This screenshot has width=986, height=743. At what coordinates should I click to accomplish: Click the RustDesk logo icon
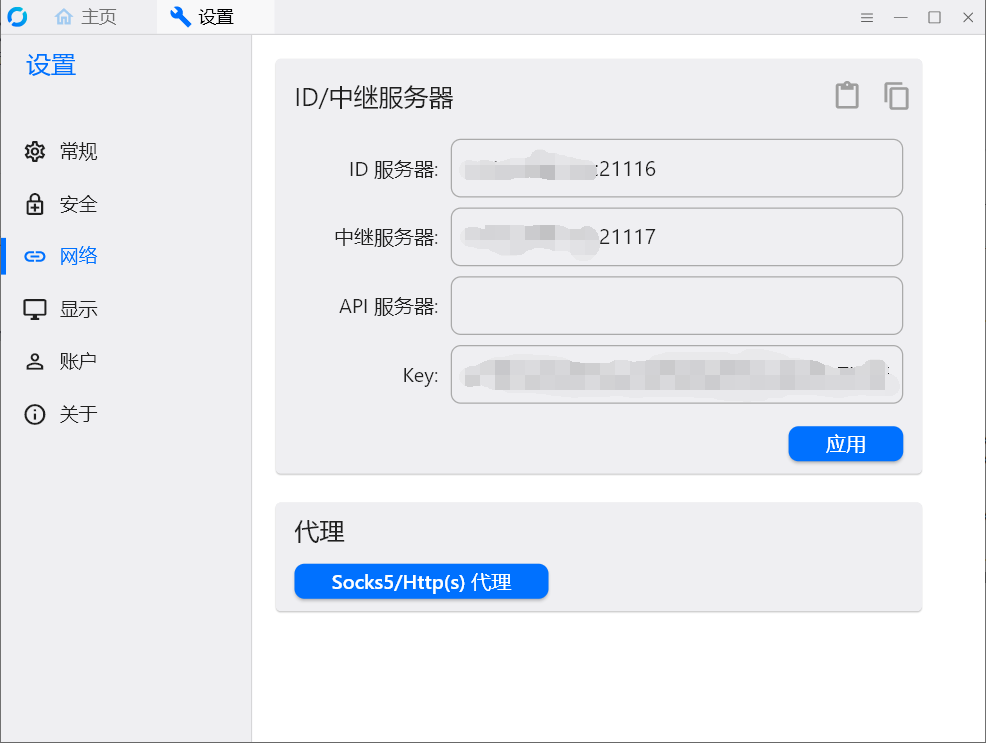(x=18, y=16)
